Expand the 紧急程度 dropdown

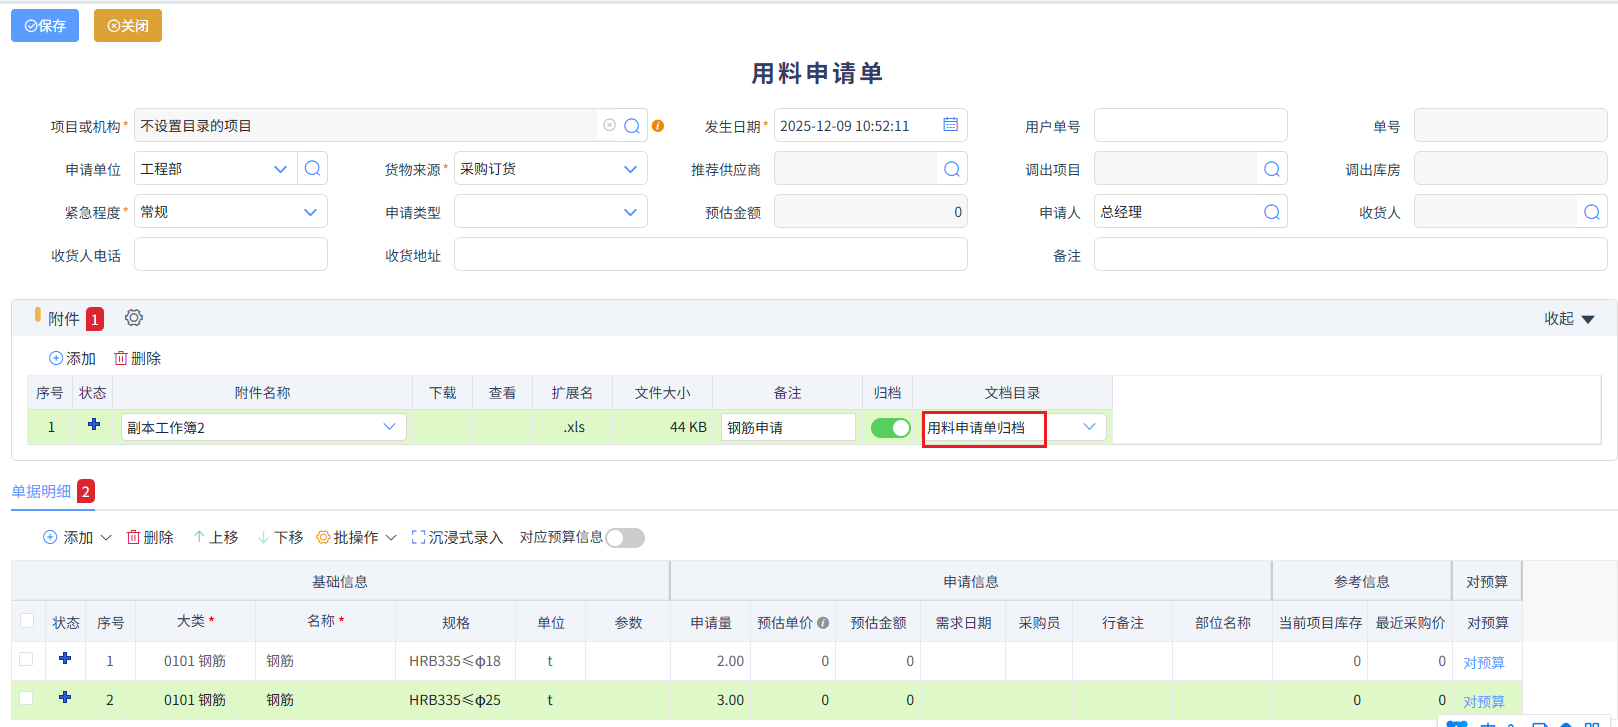click(x=310, y=212)
